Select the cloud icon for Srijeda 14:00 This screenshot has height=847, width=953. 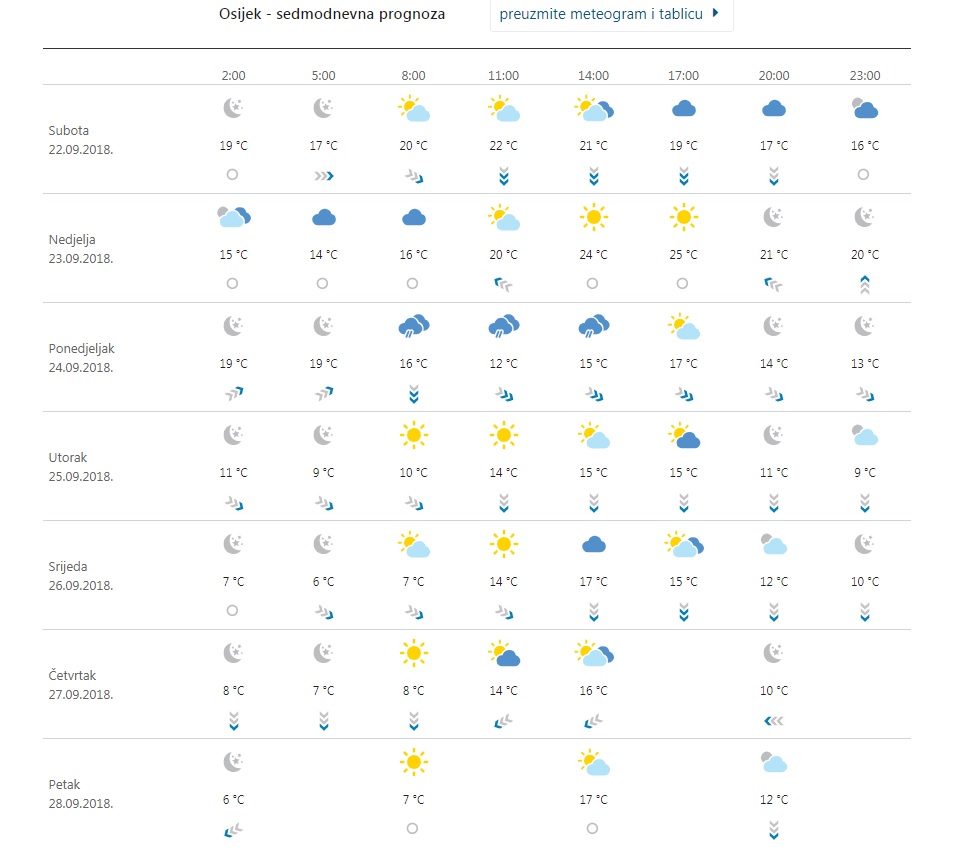point(593,543)
